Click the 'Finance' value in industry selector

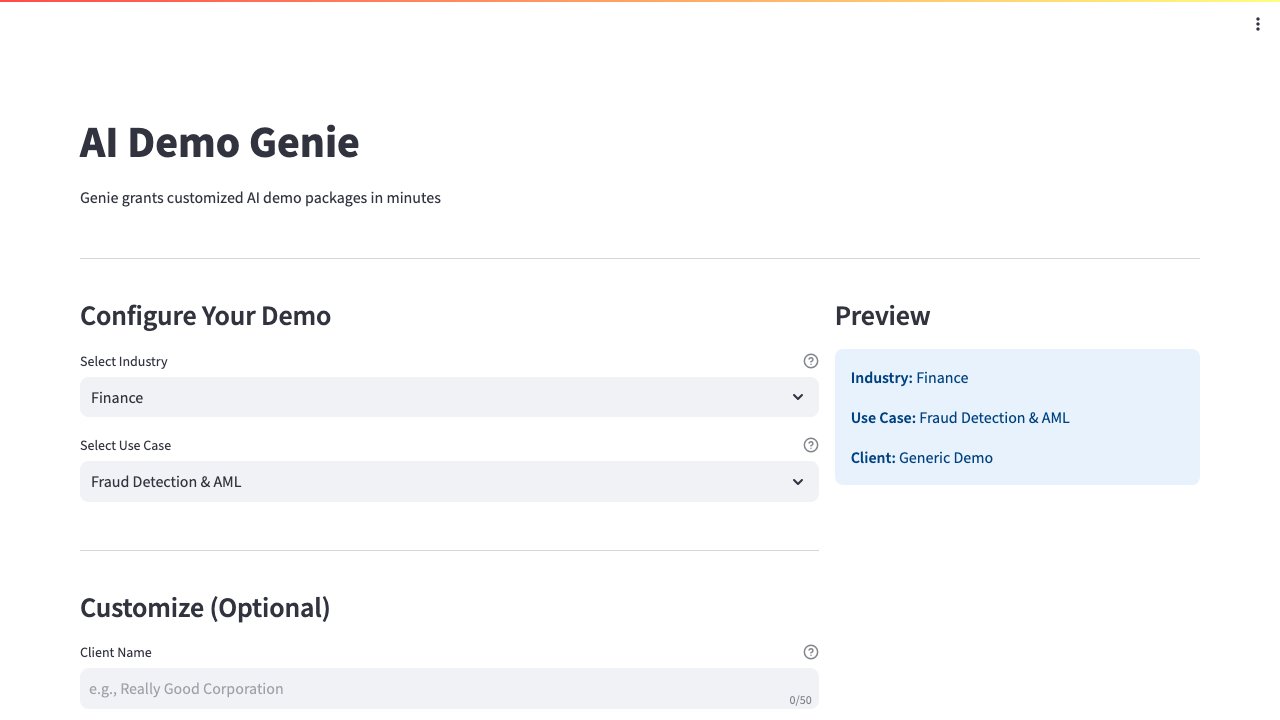pyautogui.click(x=117, y=398)
